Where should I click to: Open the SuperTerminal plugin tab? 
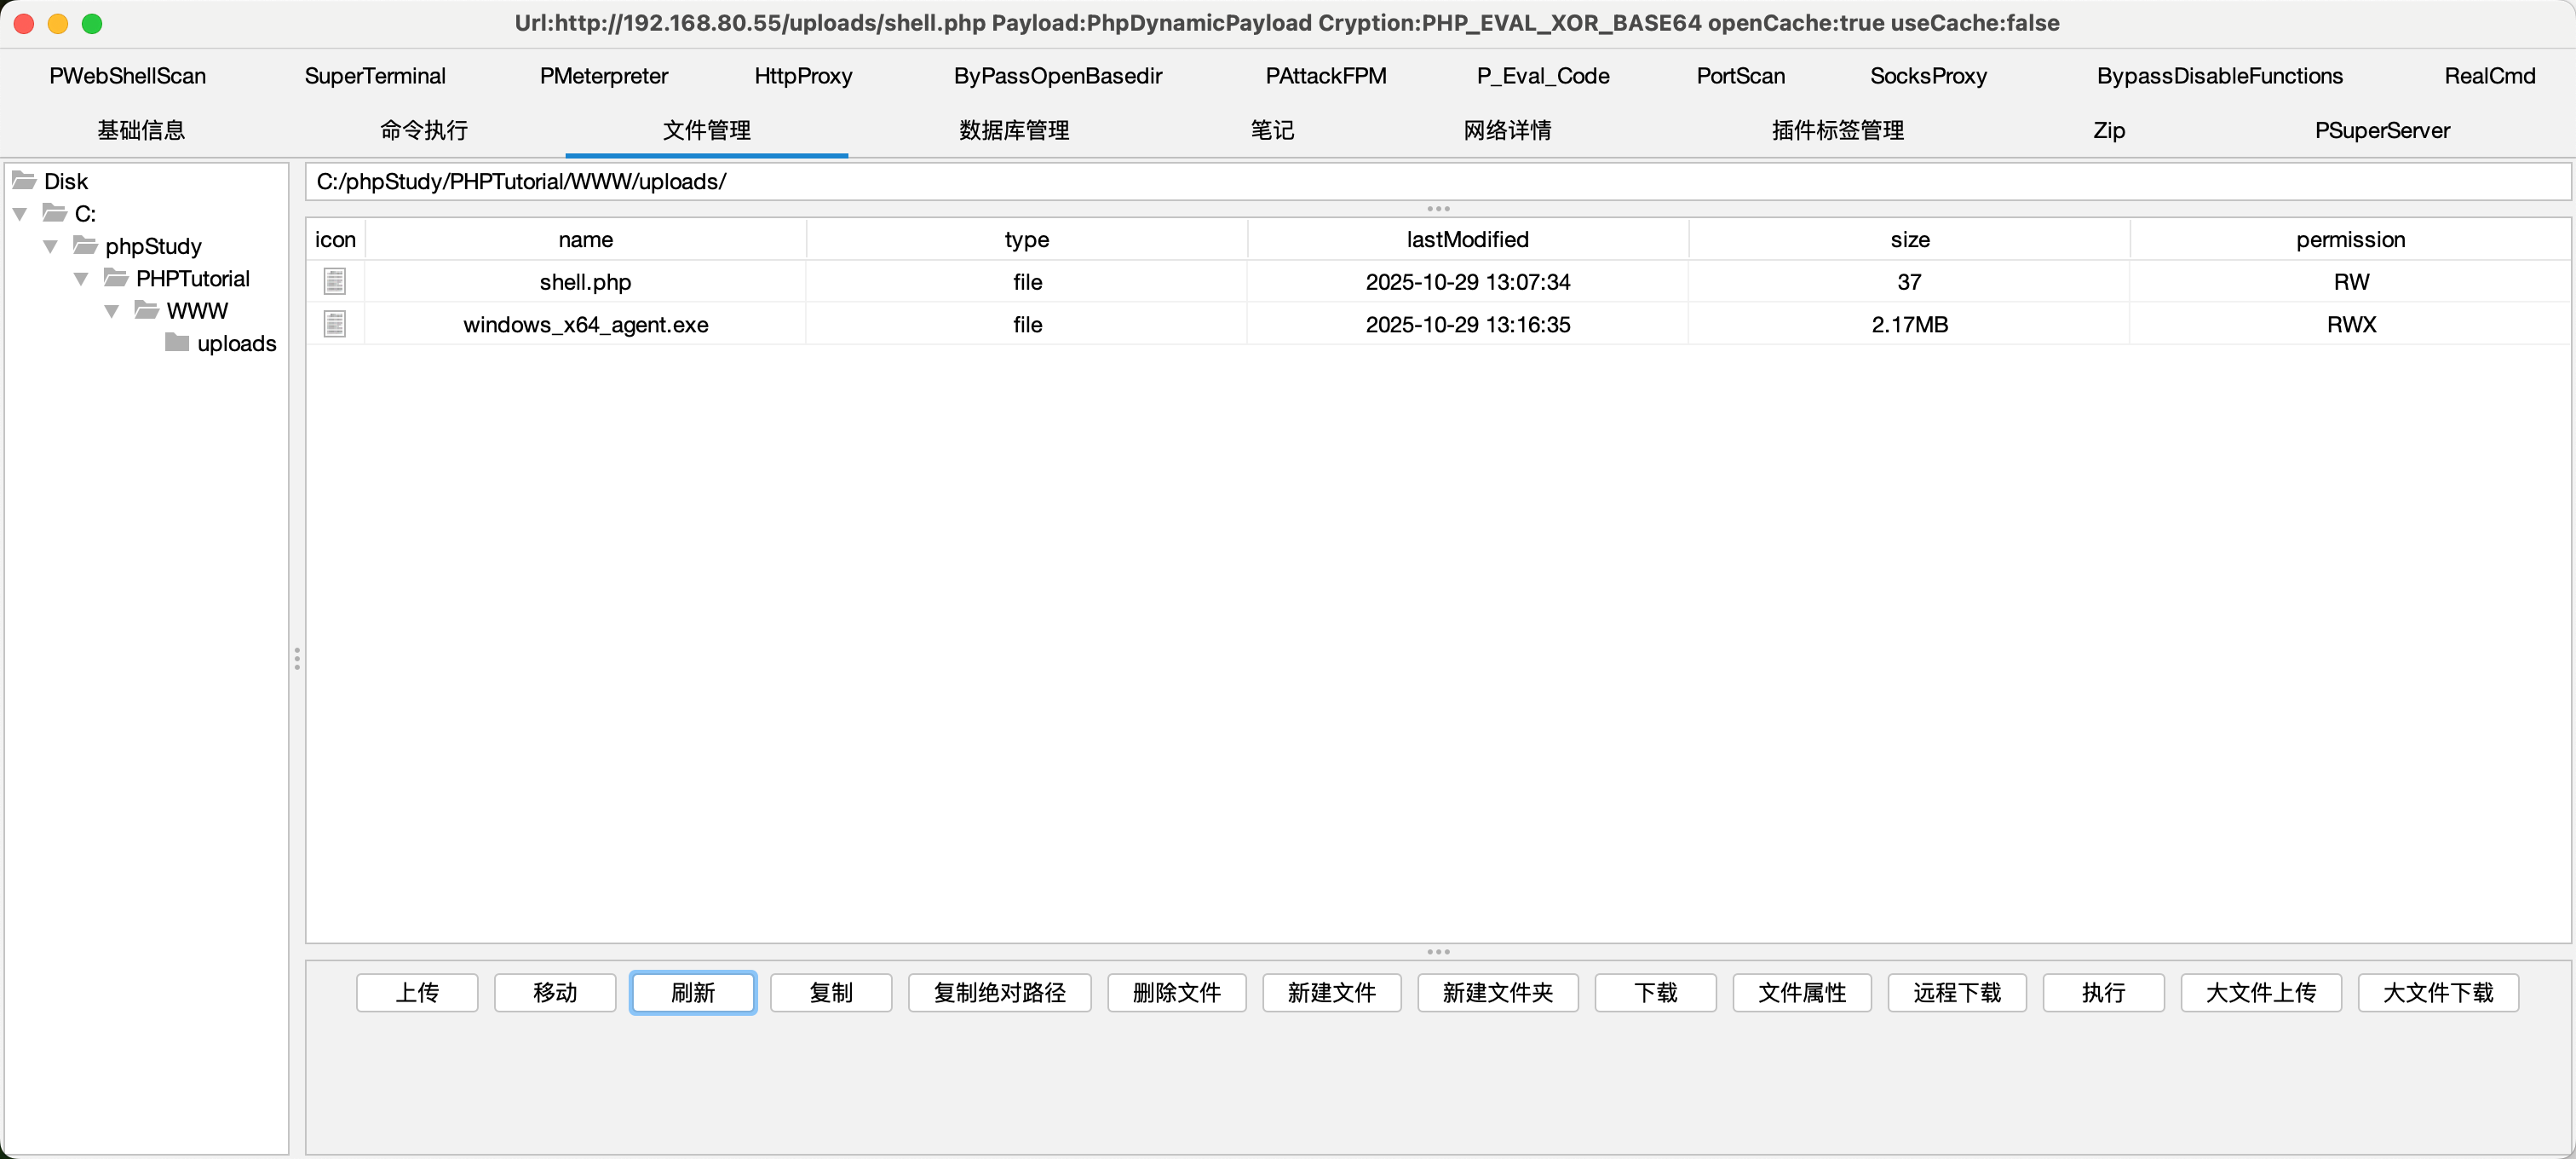[375, 76]
